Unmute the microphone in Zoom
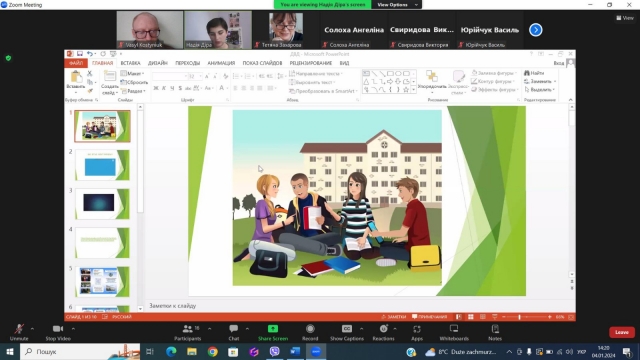 19,332
